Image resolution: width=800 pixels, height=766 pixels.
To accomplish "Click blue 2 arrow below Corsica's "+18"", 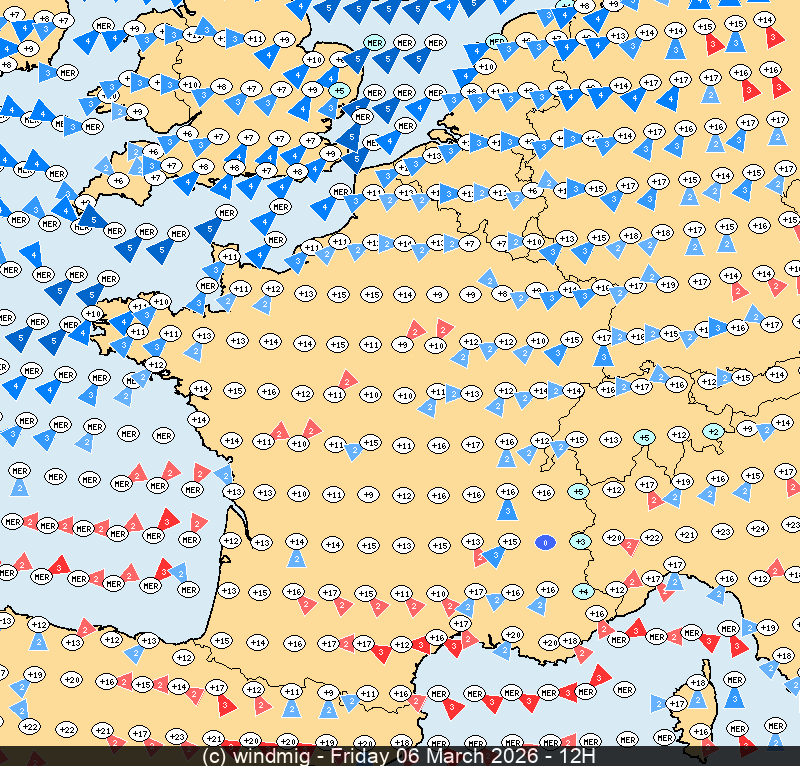I will click(x=697, y=700).
